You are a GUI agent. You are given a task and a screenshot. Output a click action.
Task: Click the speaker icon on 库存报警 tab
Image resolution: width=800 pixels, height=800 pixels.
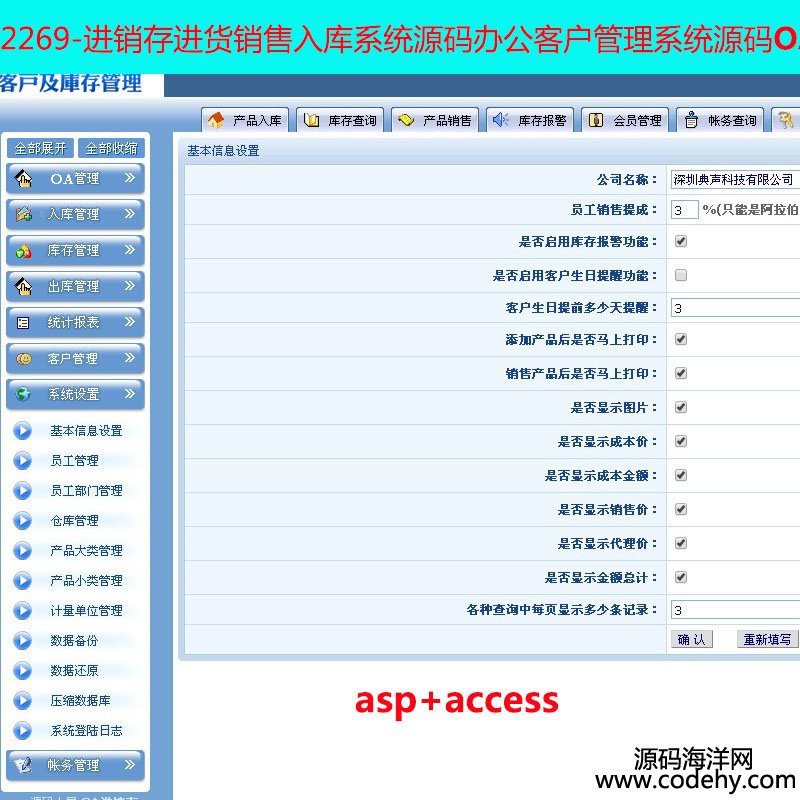coord(501,120)
